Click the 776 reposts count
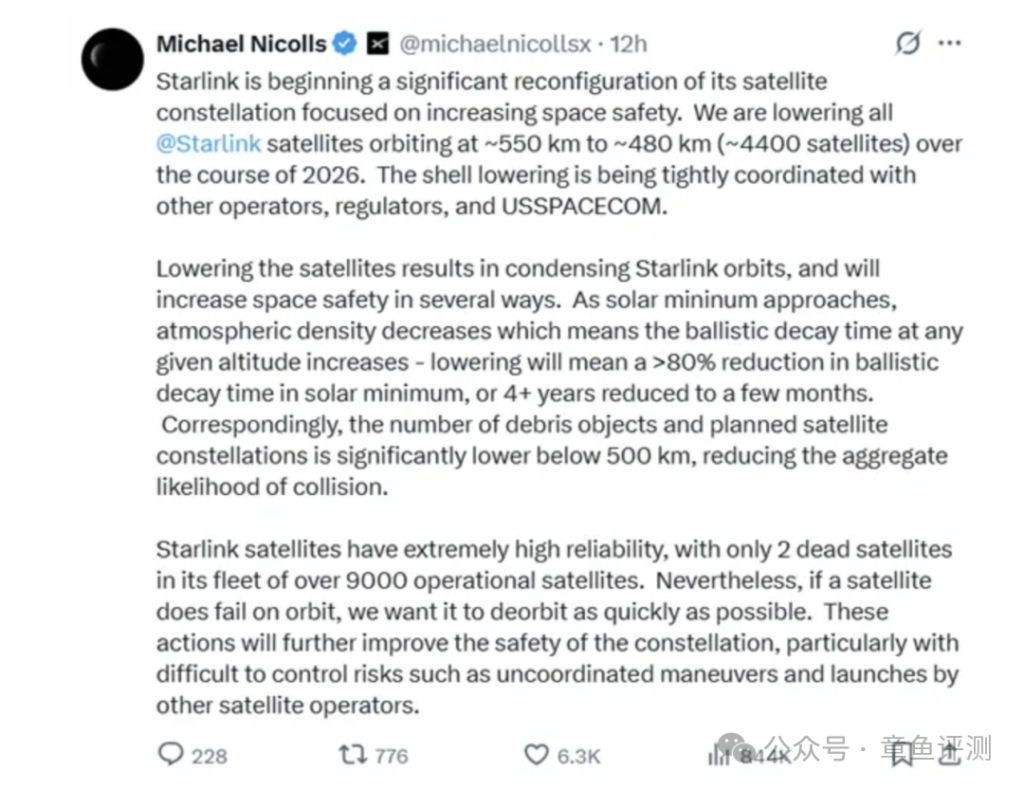Screen dimensions: 1024x789 point(391,756)
